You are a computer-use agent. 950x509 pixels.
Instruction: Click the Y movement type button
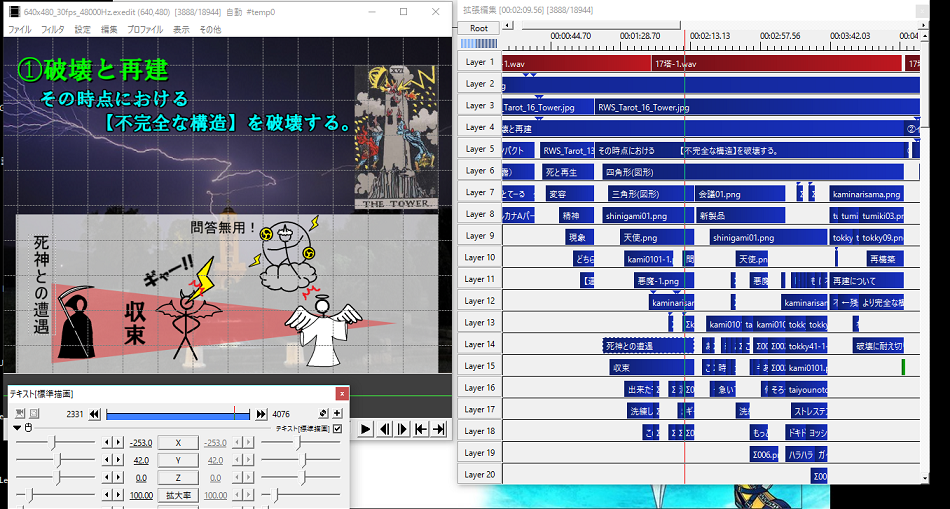[x=178, y=460]
